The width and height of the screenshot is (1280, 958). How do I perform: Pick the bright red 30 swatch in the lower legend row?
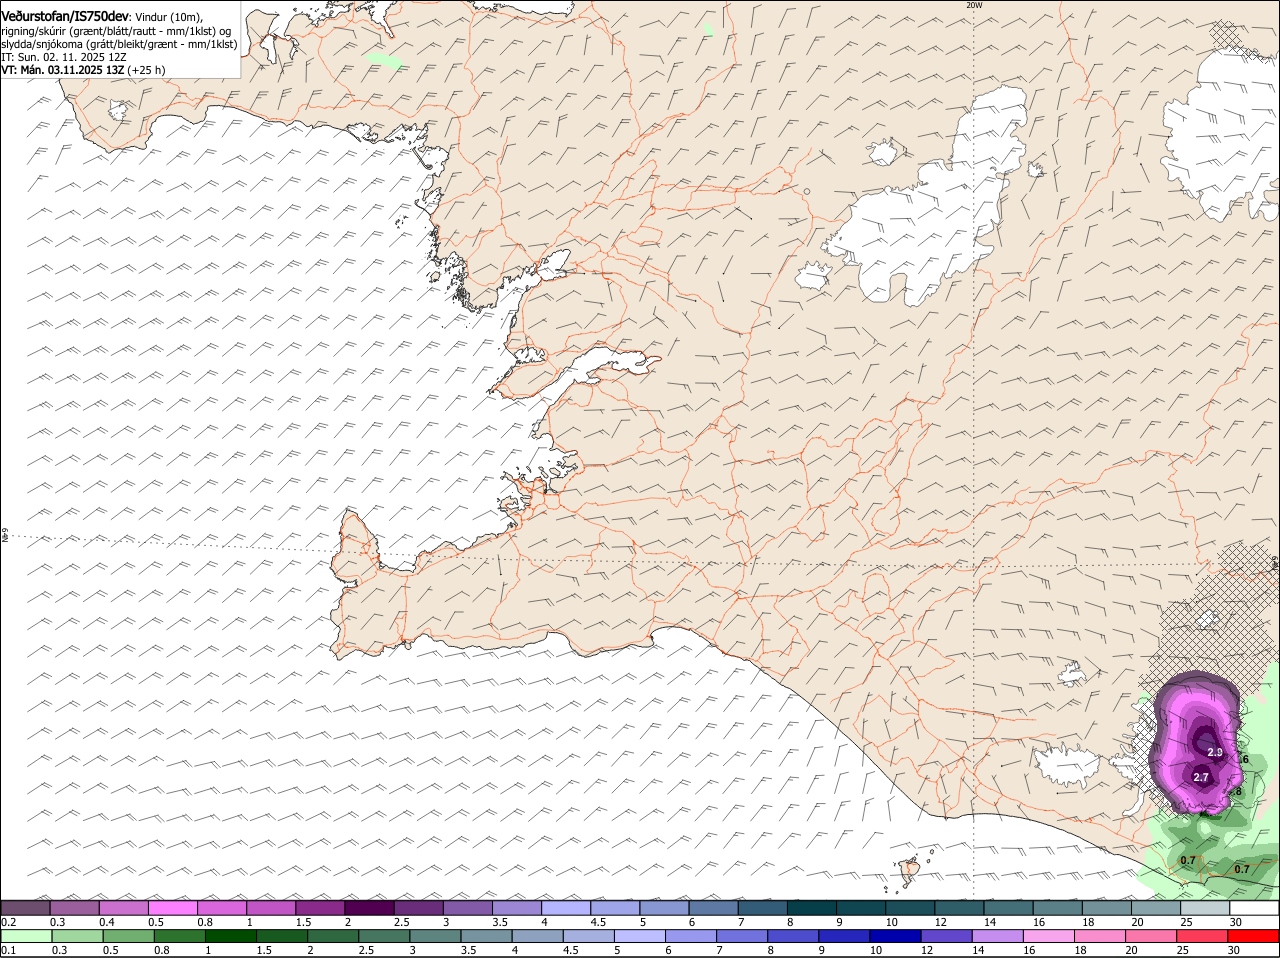click(1254, 936)
